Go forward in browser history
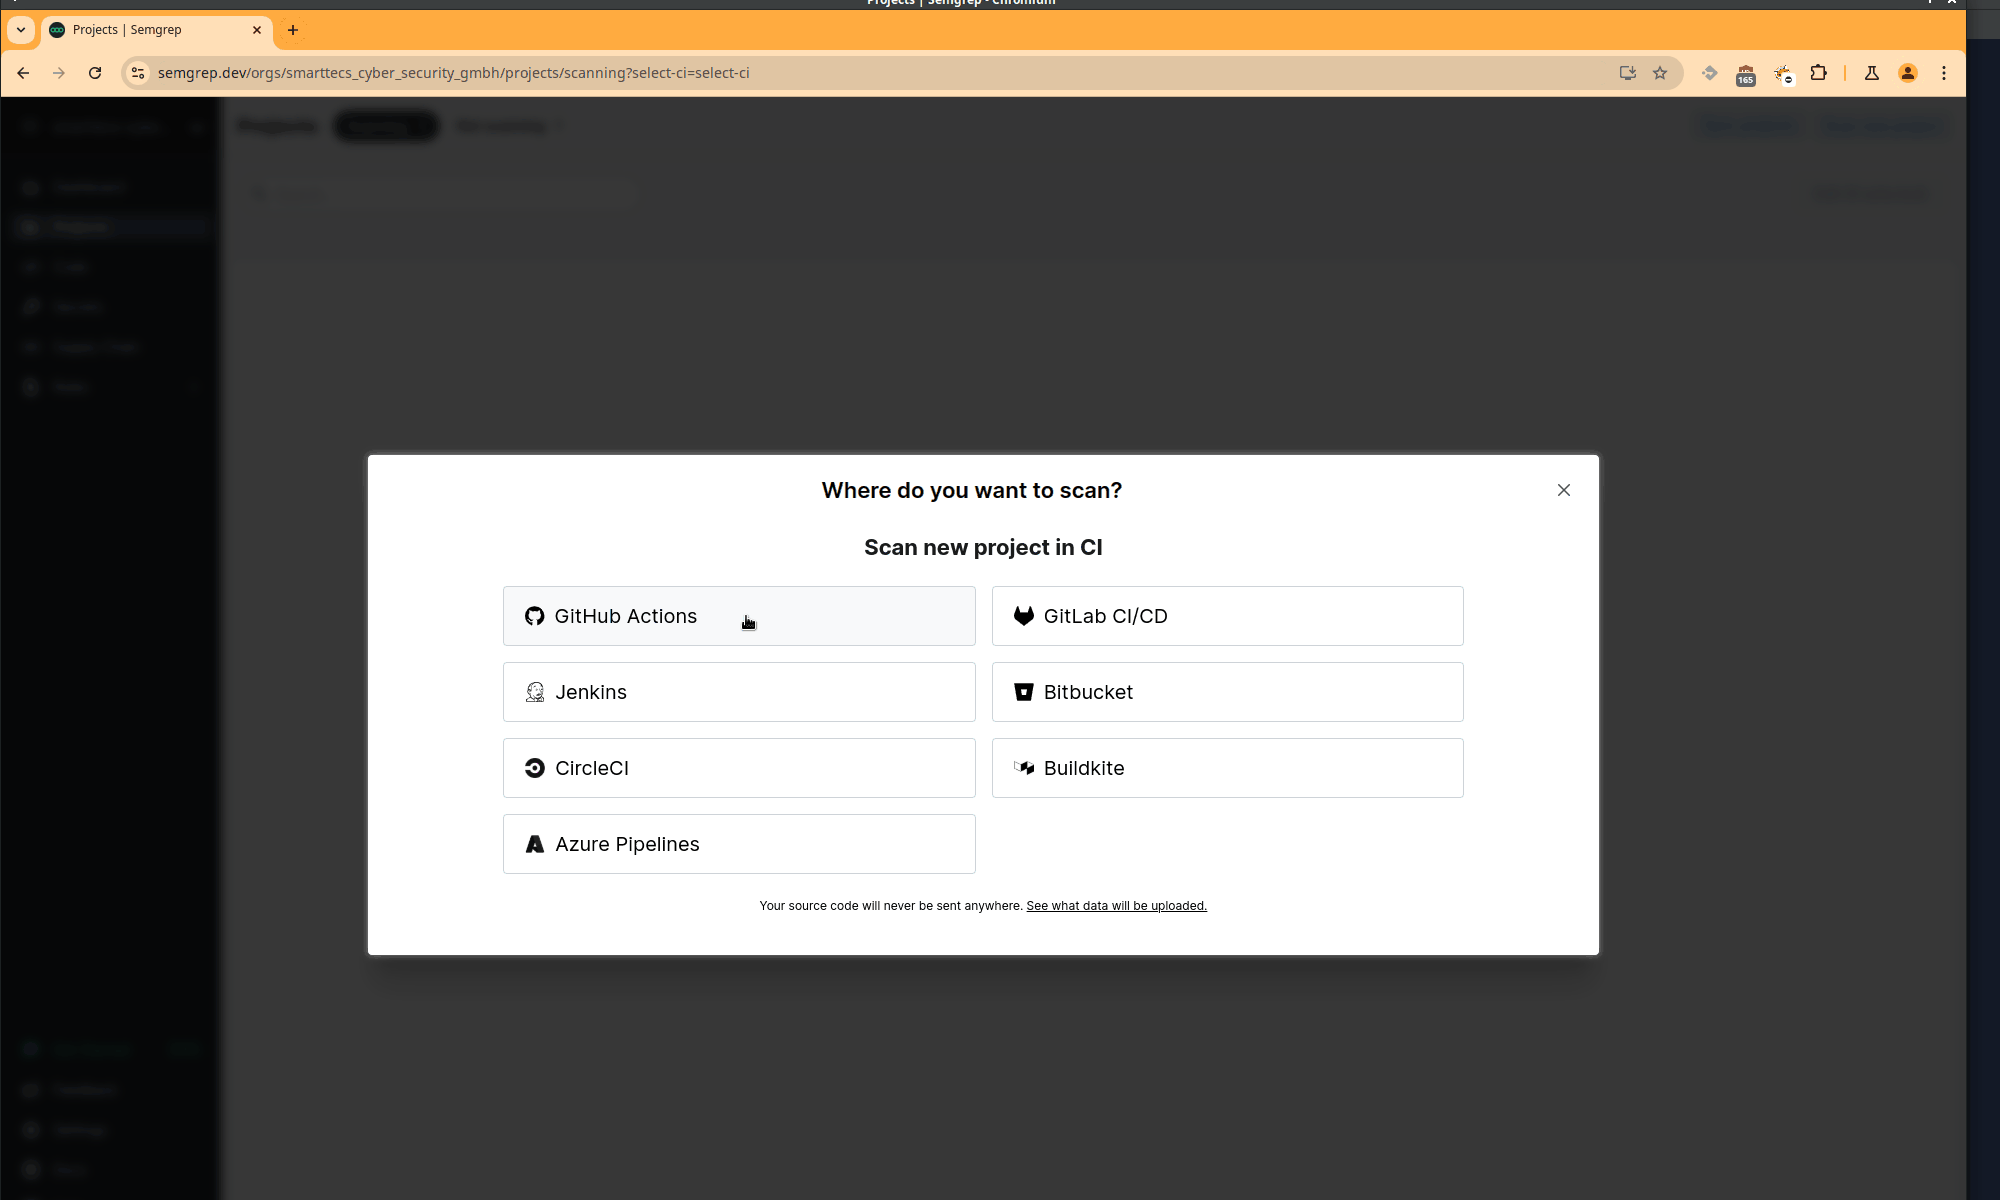2000x1200 pixels. pos(59,73)
